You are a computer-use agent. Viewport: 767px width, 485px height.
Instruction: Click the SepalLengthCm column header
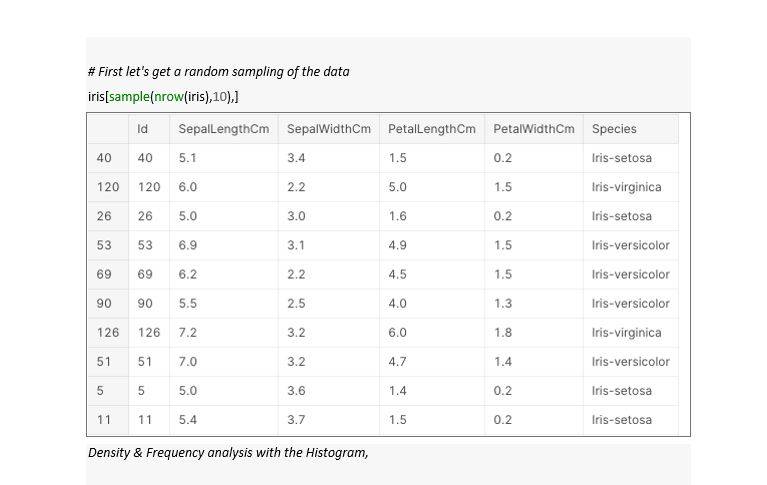224,129
